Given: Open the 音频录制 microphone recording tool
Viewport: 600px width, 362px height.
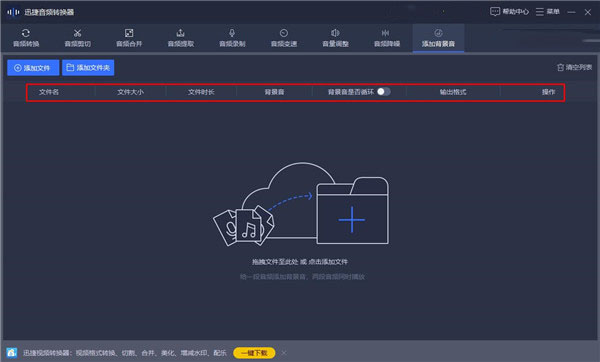Looking at the screenshot, I should (232, 38).
